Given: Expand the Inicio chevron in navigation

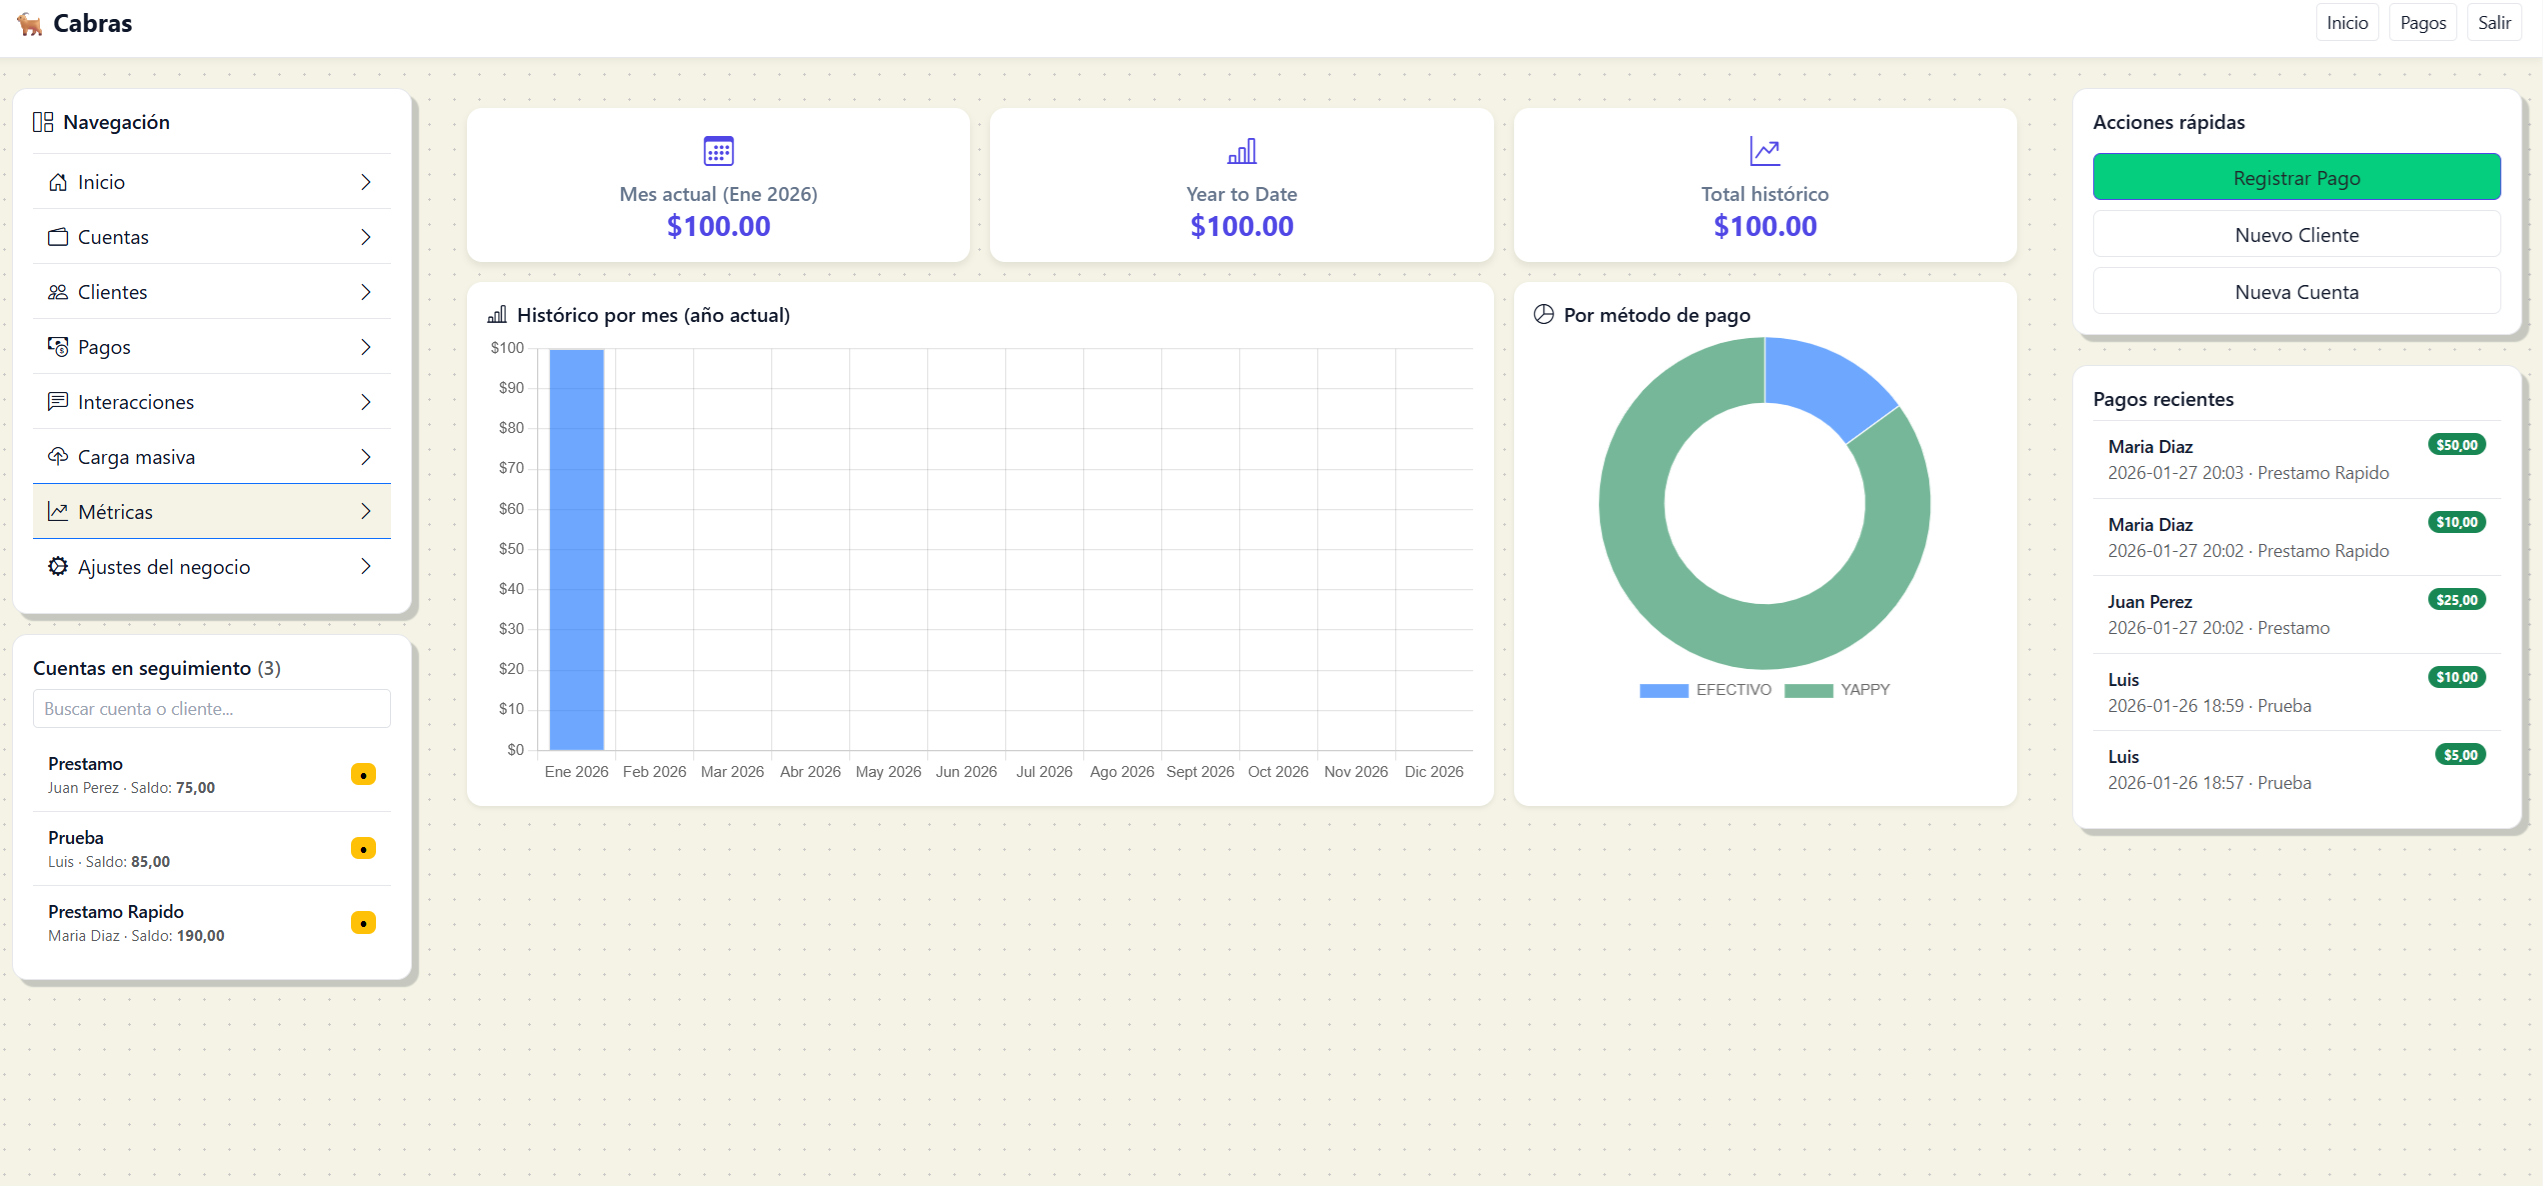Looking at the screenshot, I should coord(366,182).
